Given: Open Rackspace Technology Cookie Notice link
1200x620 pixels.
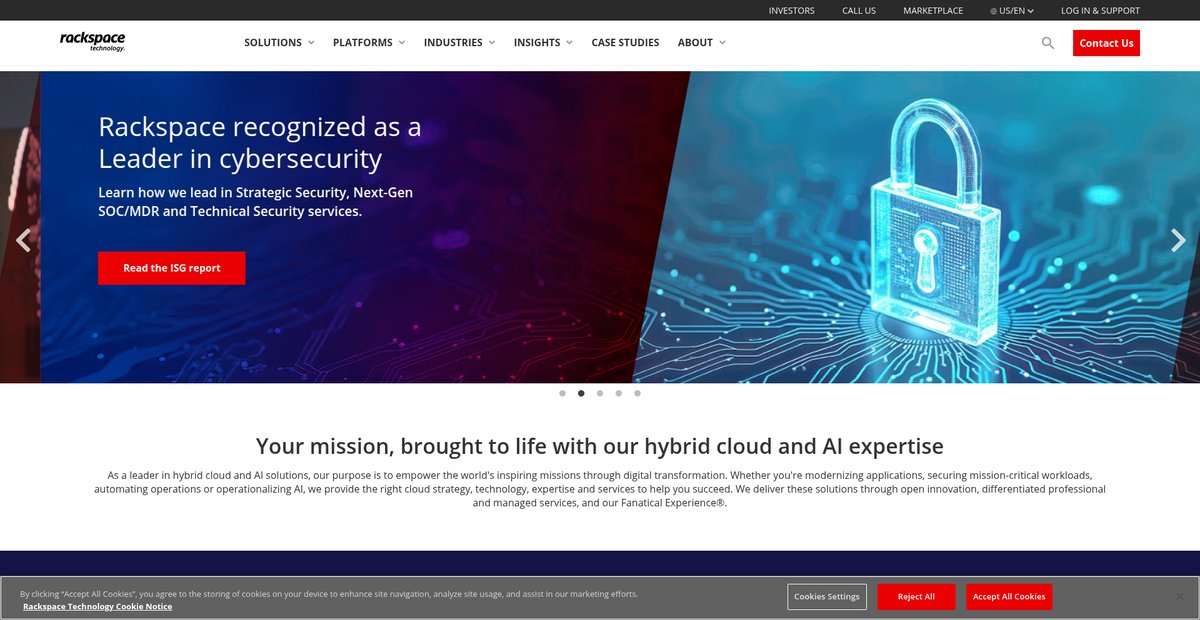Looking at the screenshot, I should tap(97, 607).
